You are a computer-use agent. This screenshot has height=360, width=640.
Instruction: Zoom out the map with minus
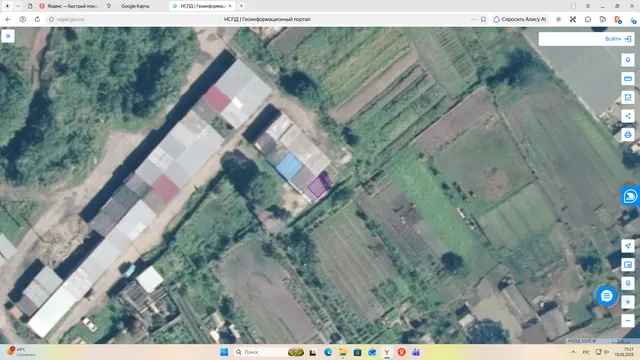tap(628, 321)
